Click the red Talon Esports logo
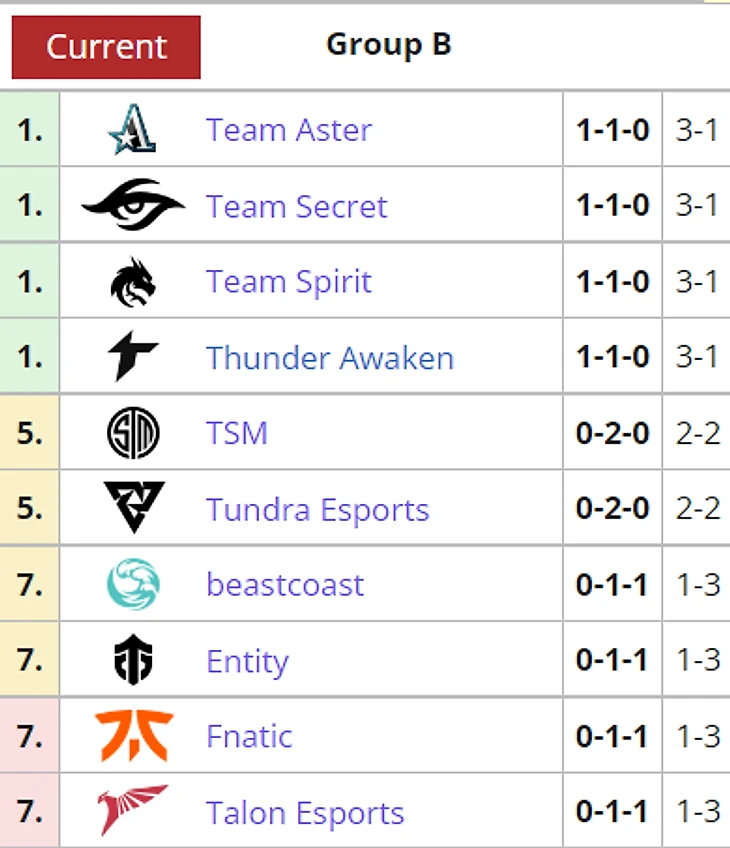This screenshot has height=848, width=730. click(132, 811)
